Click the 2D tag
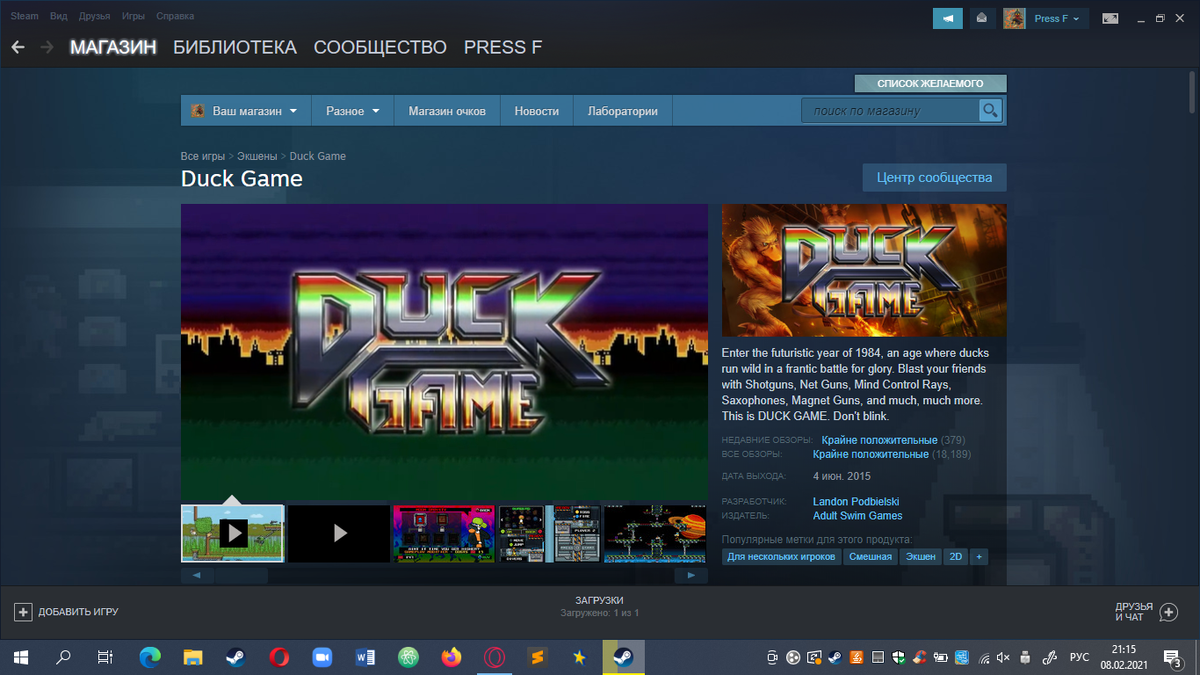 pyautogui.click(x=956, y=556)
